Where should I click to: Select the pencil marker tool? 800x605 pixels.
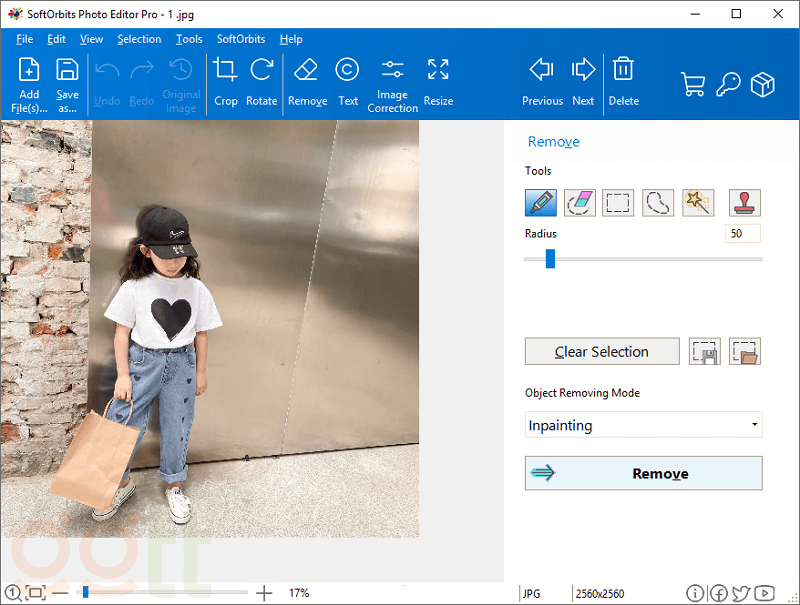coord(540,202)
